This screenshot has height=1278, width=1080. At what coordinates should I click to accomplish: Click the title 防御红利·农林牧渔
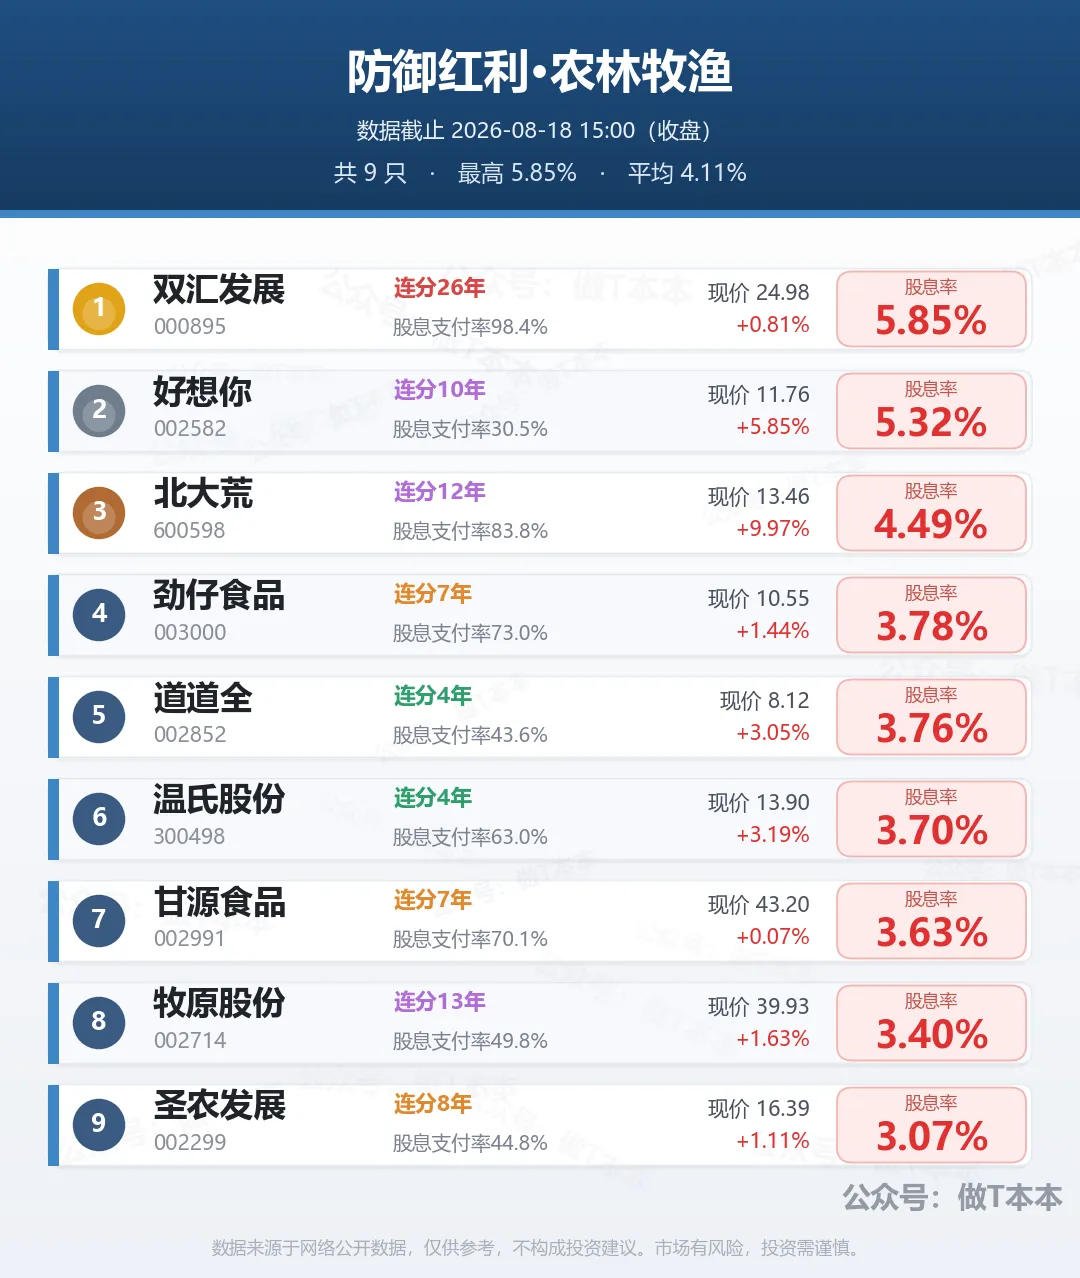540,72
